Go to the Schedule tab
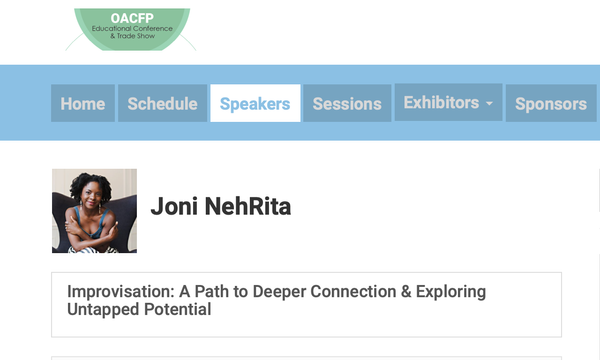This screenshot has height=360, width=600. [162, 103]
